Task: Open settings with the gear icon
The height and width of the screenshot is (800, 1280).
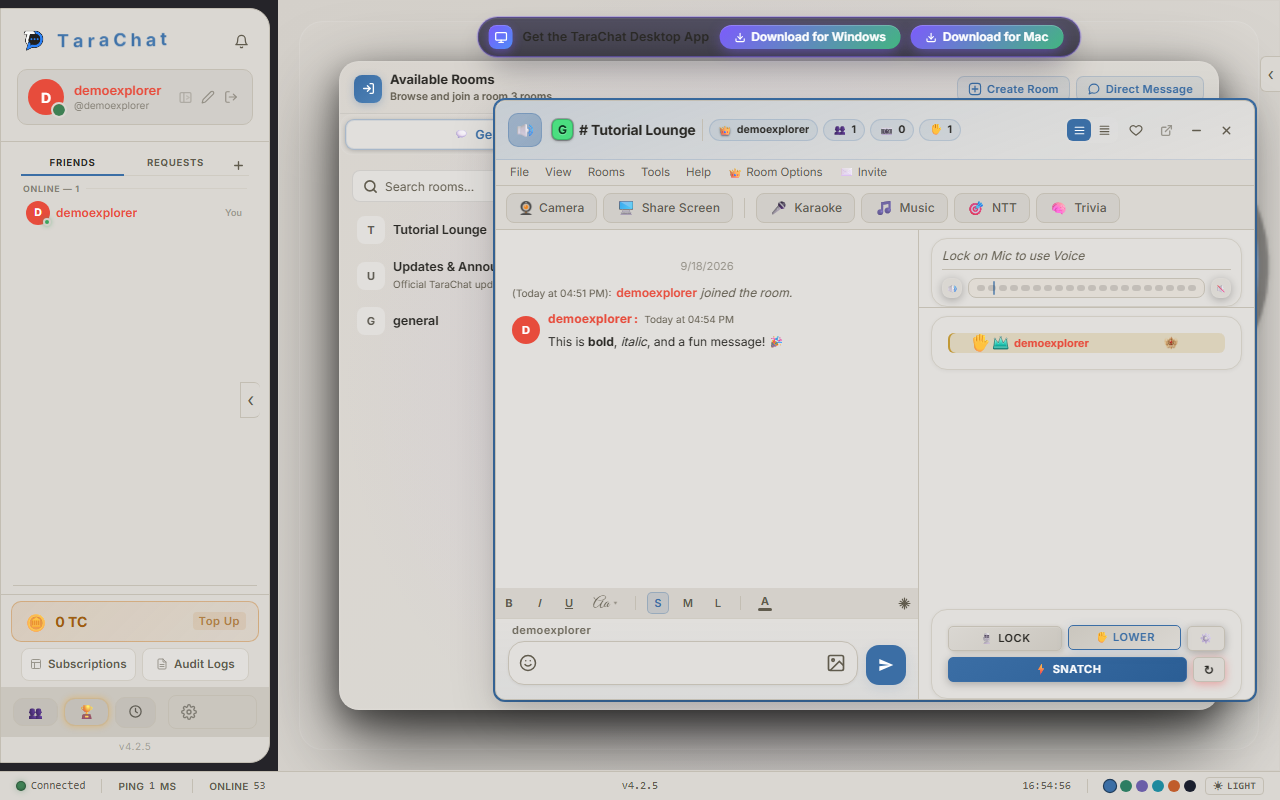Action: 189,712
